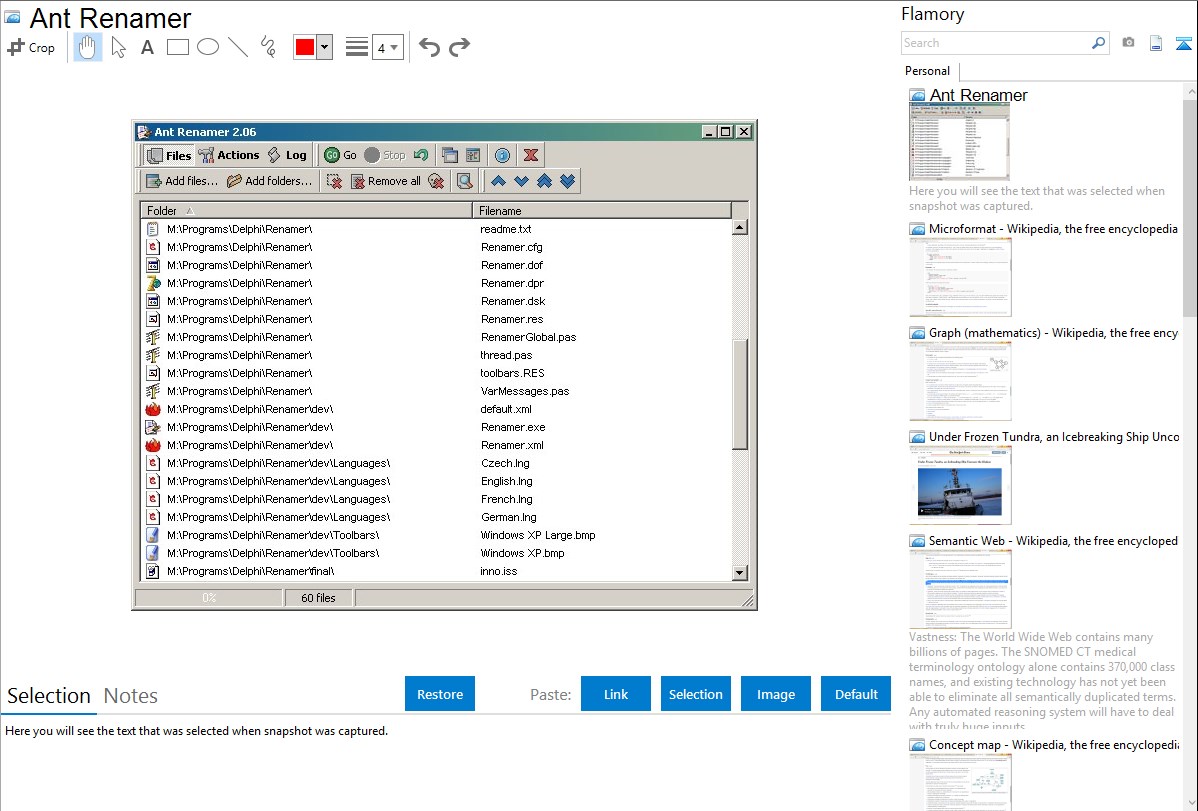Click the Restore button
1198x811 pixels.
(x=440, y=694)
